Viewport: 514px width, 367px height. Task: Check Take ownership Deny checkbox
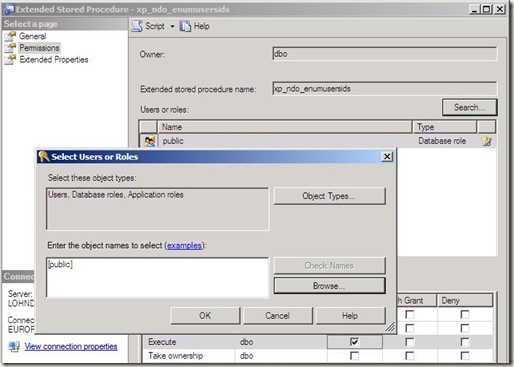pos(465,356)
